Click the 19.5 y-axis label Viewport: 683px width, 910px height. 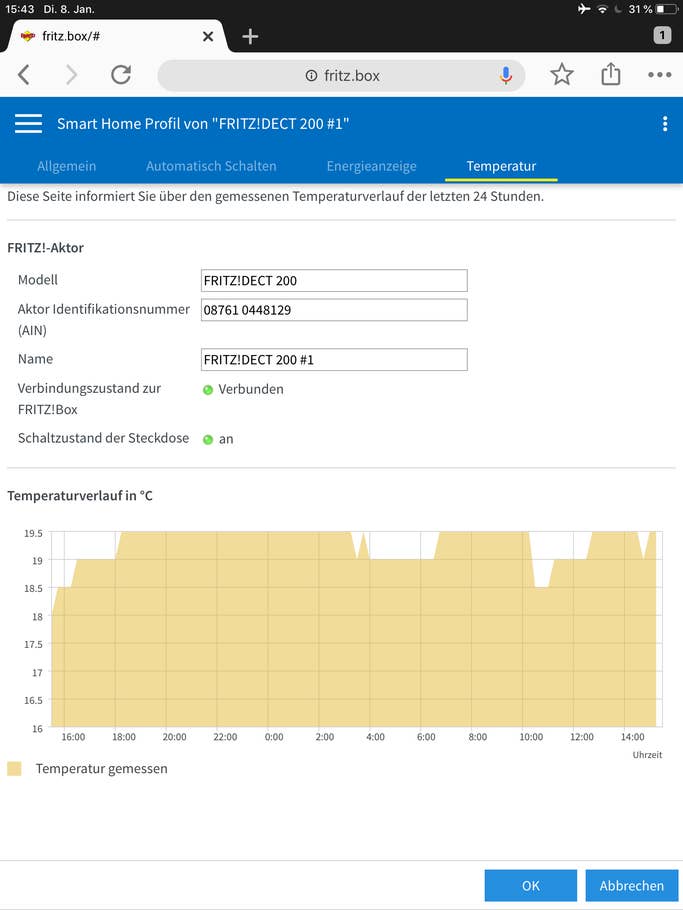click(33, 533)
